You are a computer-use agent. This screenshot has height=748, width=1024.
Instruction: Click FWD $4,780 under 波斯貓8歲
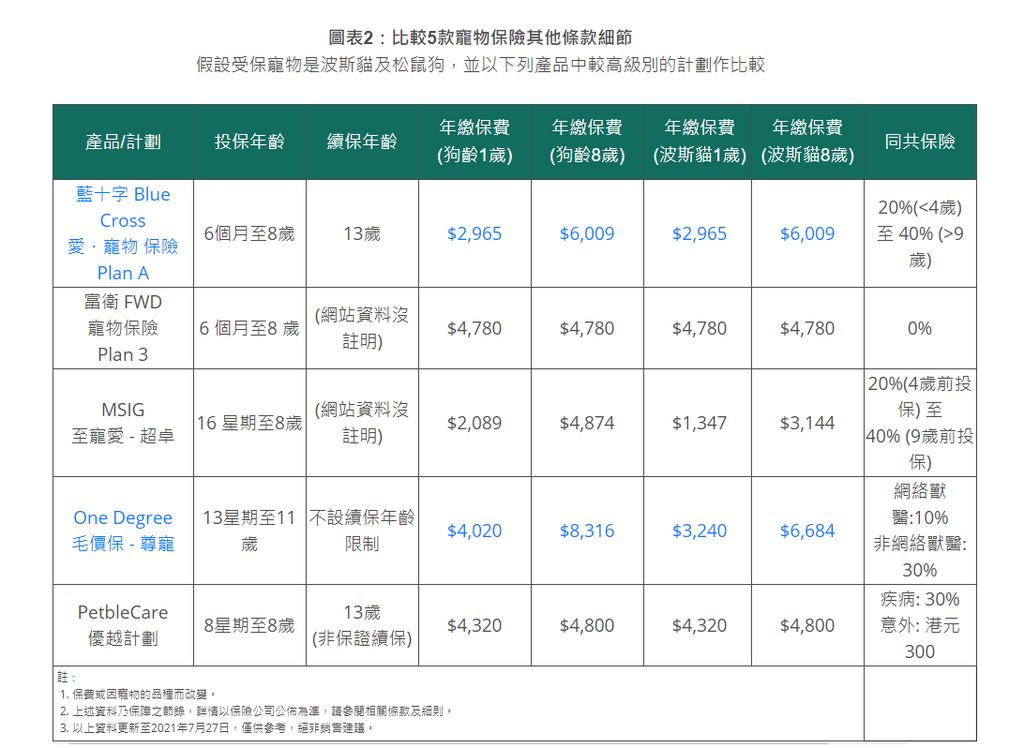(x=807, y=328)
